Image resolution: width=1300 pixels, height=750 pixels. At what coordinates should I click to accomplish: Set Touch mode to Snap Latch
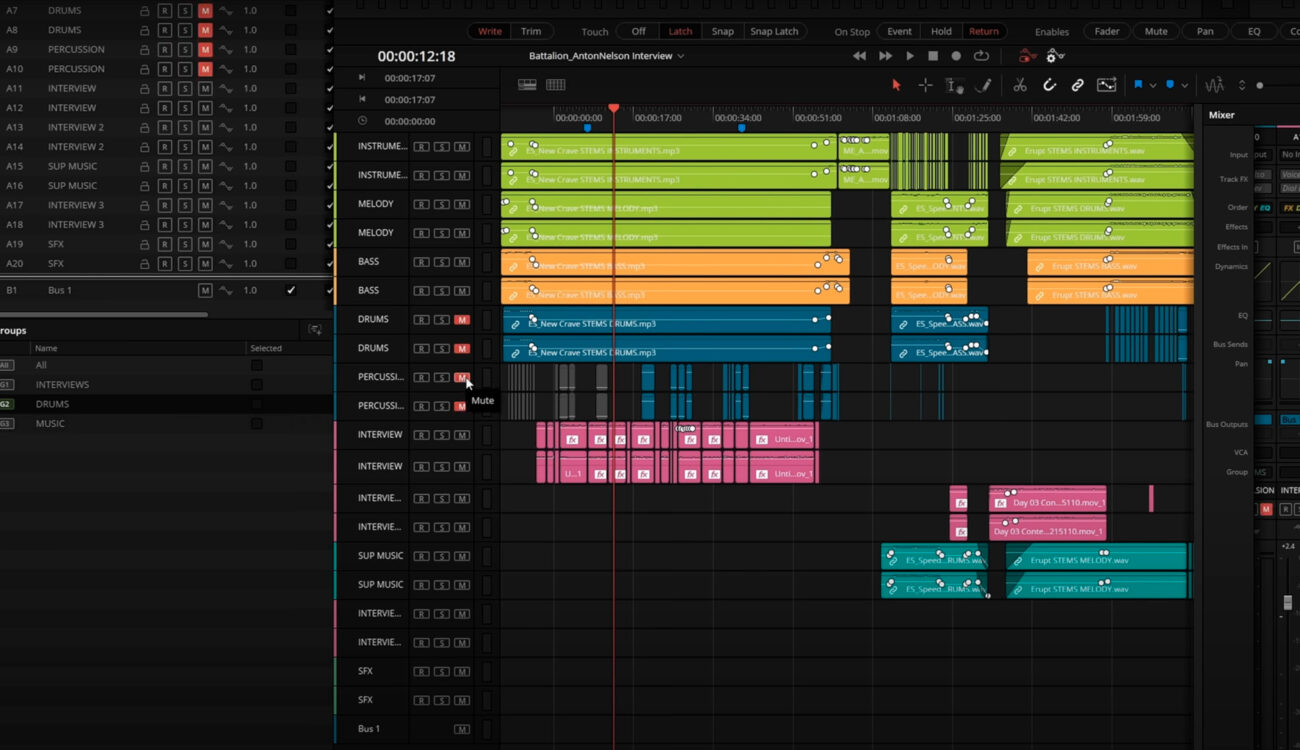pos(775,31)
